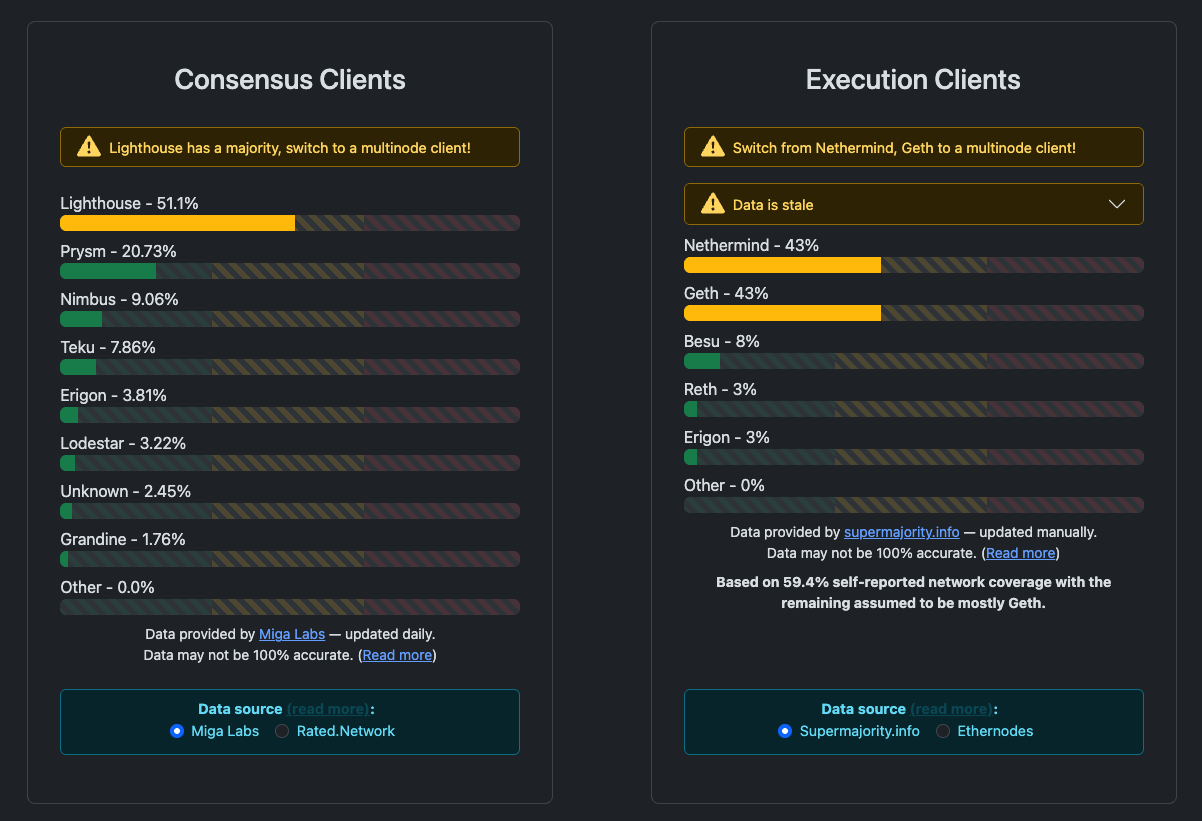The height and width of the screenshot is (821, 1202).
Task: Click the Grandine 1.76% progress bar
Action: pyautogui.click(x=290, y=559)
